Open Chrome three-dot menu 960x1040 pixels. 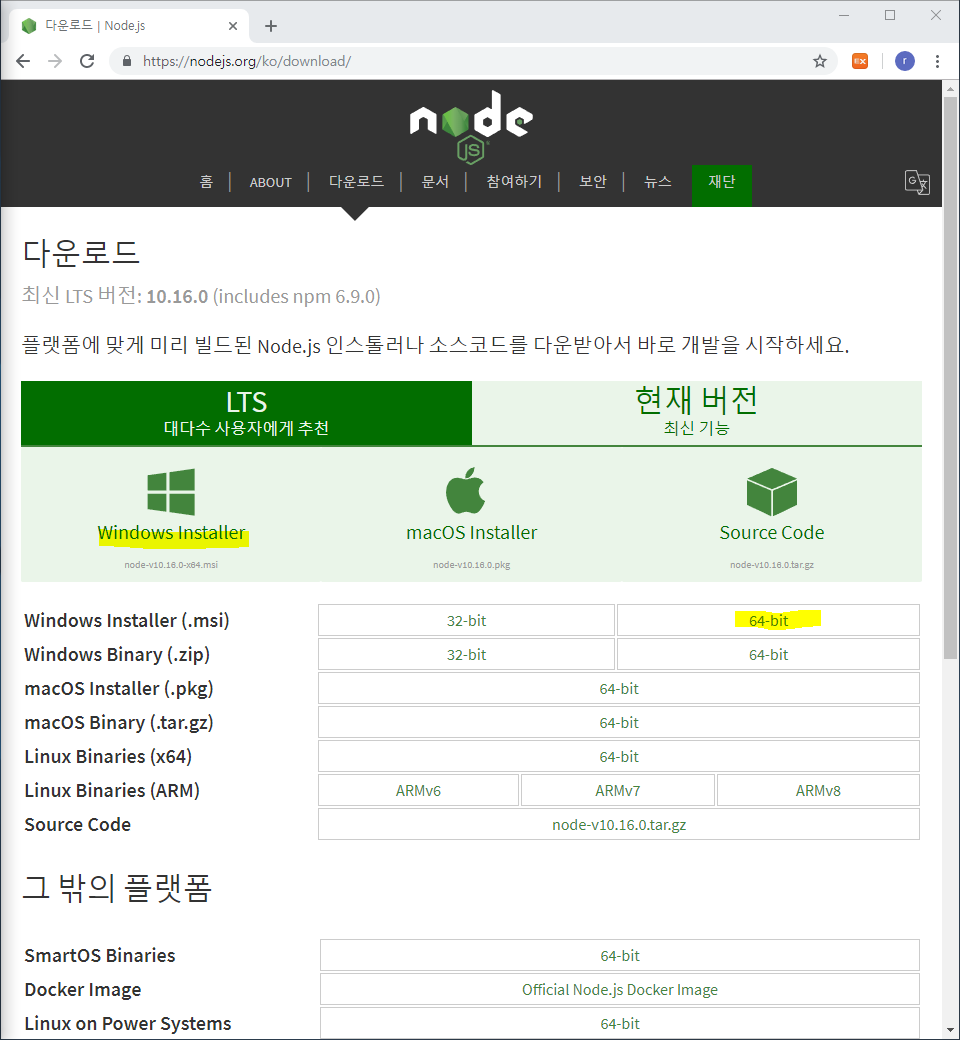[x=937, y=61]
